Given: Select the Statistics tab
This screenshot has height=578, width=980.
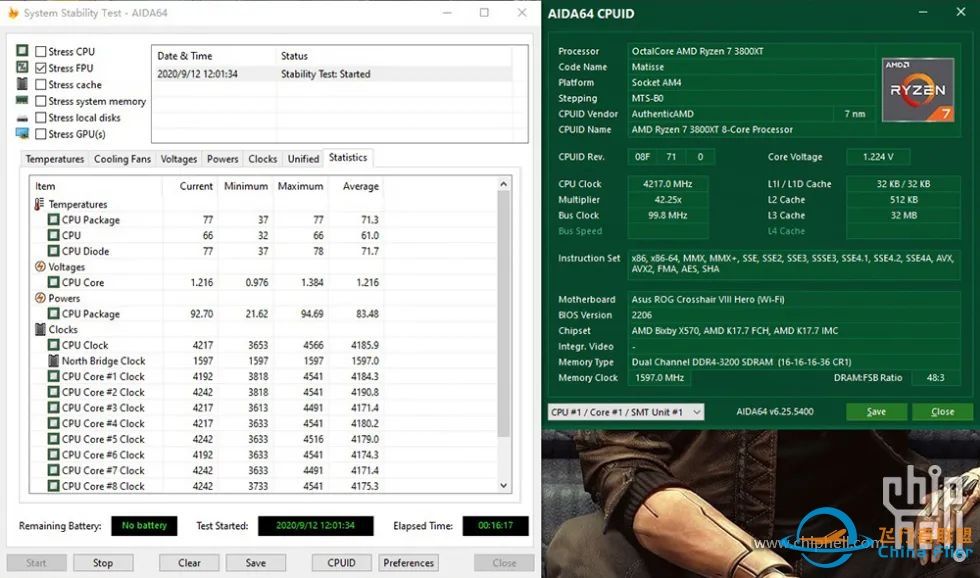Looking at the screenshot, I should tap(348, 157).
